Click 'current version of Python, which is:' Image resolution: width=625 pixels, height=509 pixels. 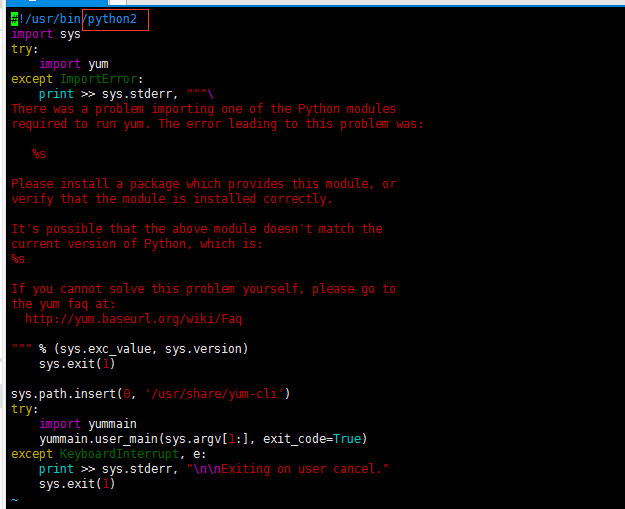pyautogui.click(x=137, y=244)
